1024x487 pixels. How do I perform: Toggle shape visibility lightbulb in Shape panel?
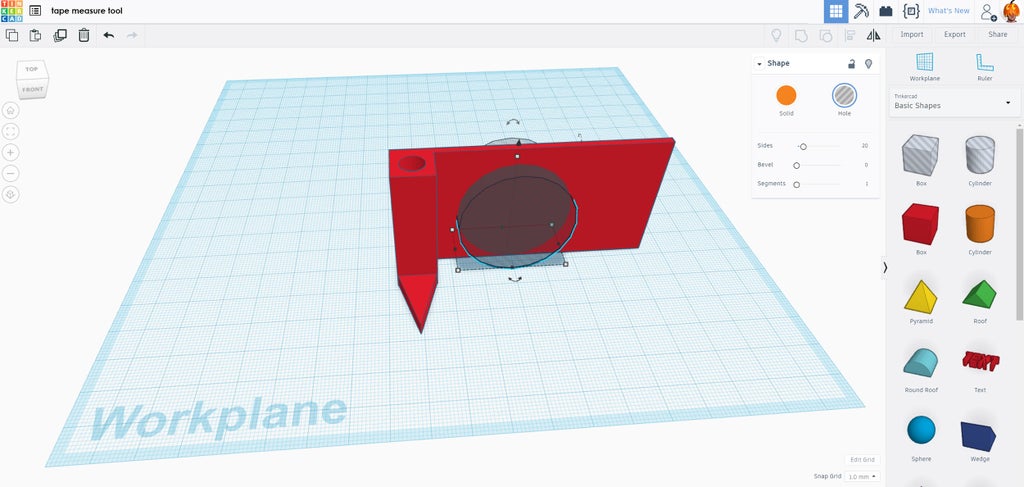tap(868, 63)
